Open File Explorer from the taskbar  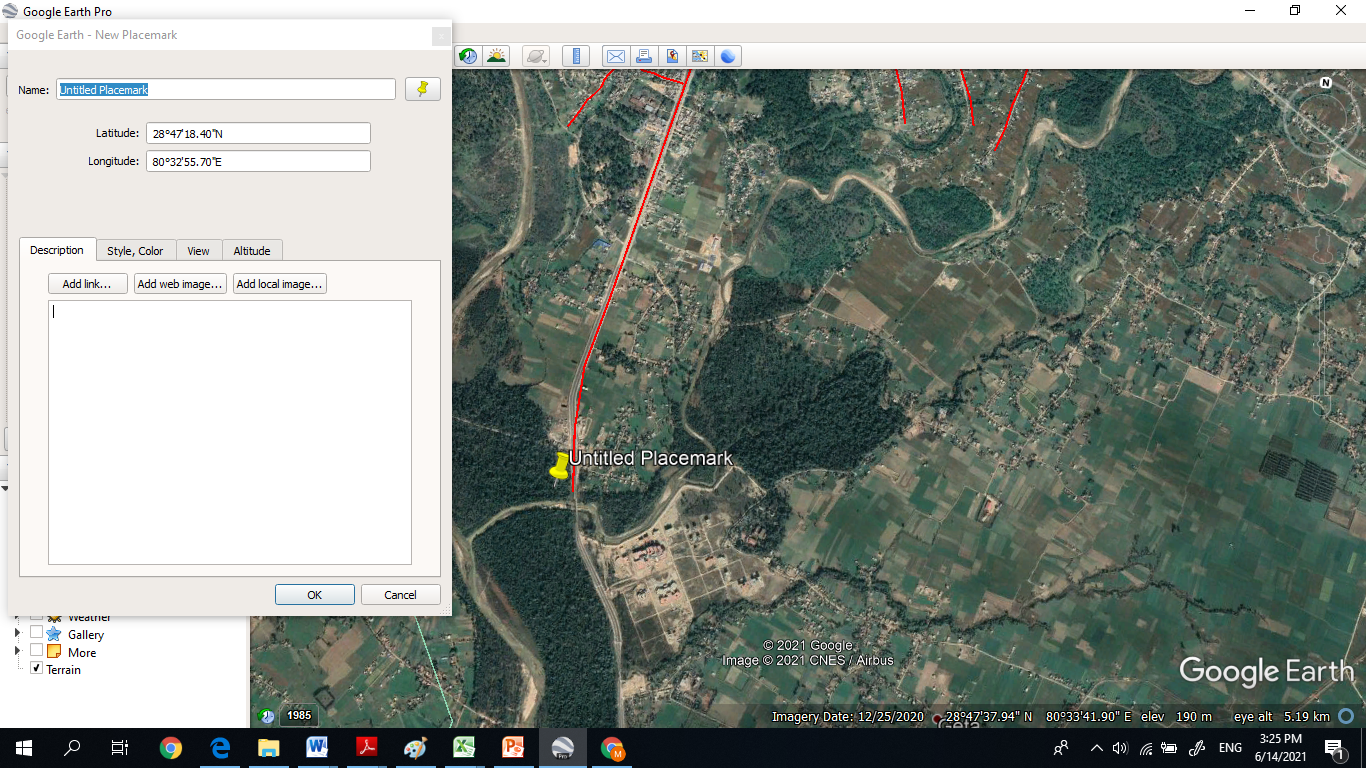coord(268,748)
